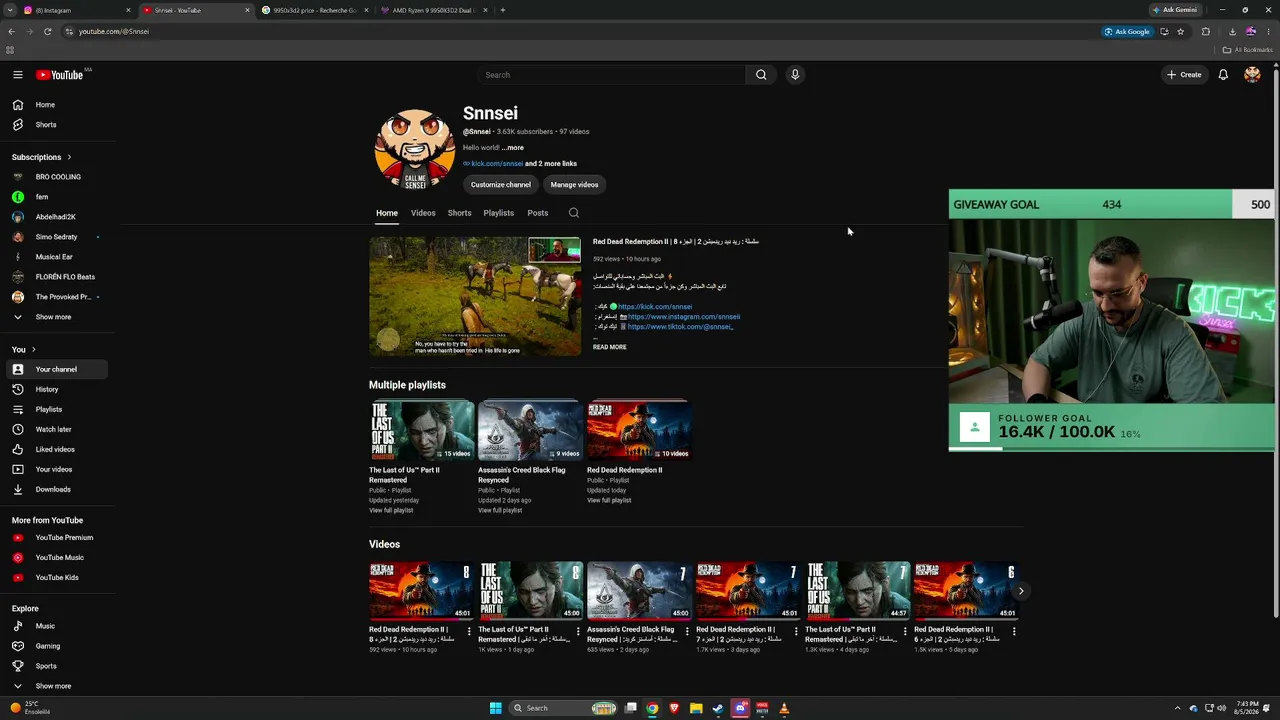Viewport: 1280px width, 720px height.
Task: Click the Ask Google button
Action: 1127,31
